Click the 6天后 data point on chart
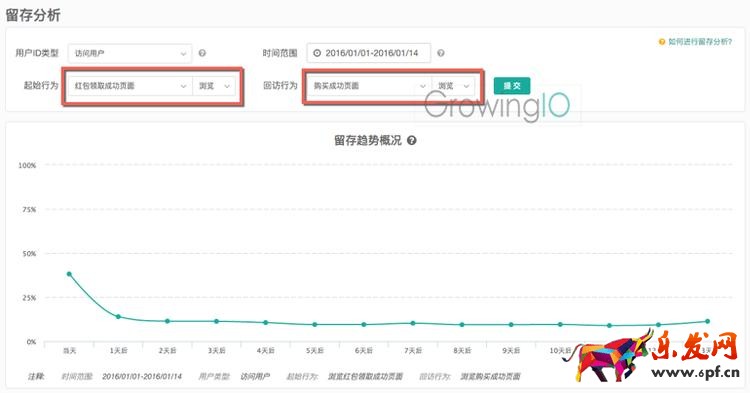The image size is (750, 393). pyautogui.click(x=364, y=325)
